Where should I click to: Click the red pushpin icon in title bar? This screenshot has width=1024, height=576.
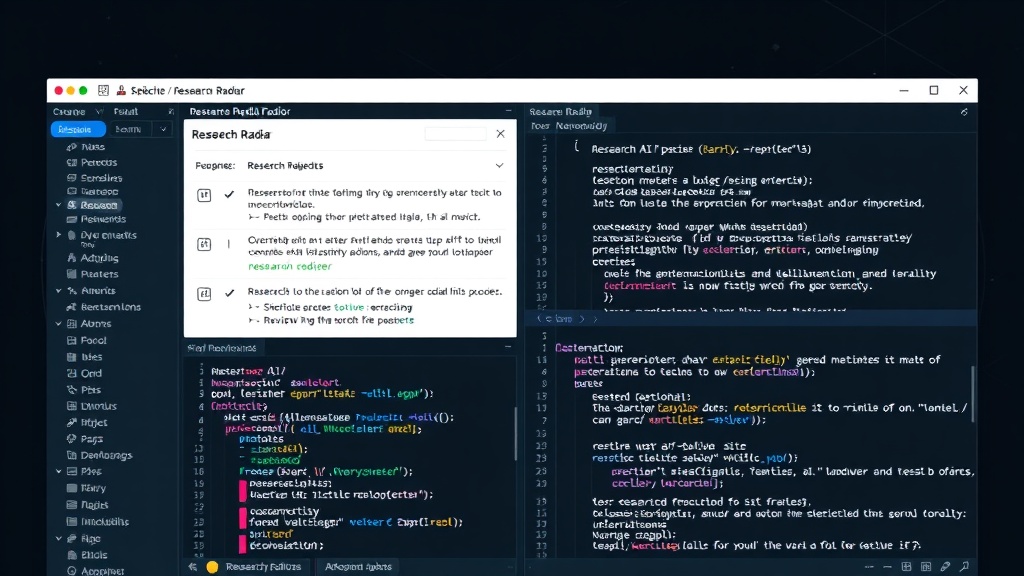coord(121,90)
